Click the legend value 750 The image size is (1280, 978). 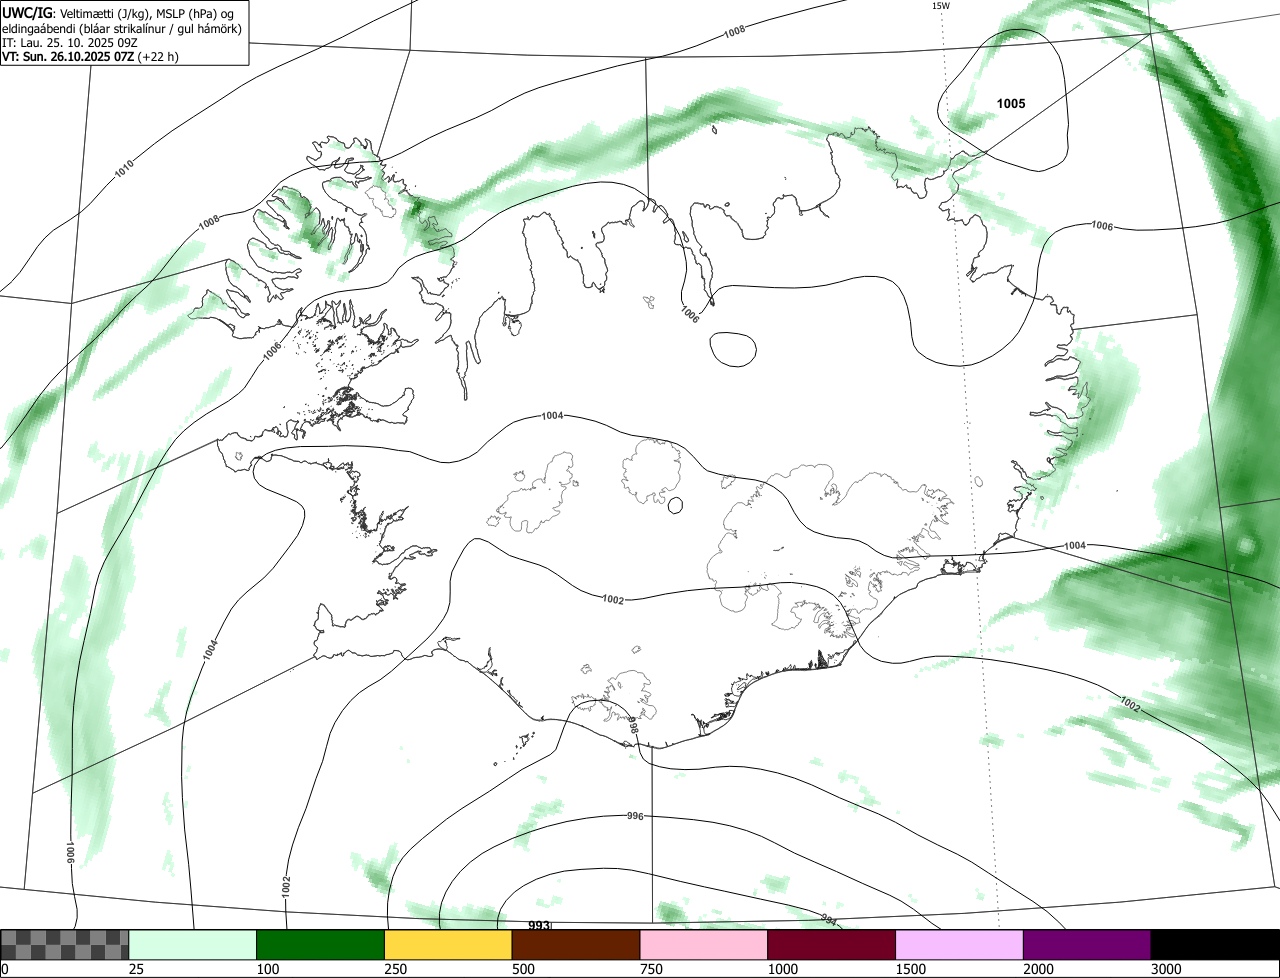[651, 969]
